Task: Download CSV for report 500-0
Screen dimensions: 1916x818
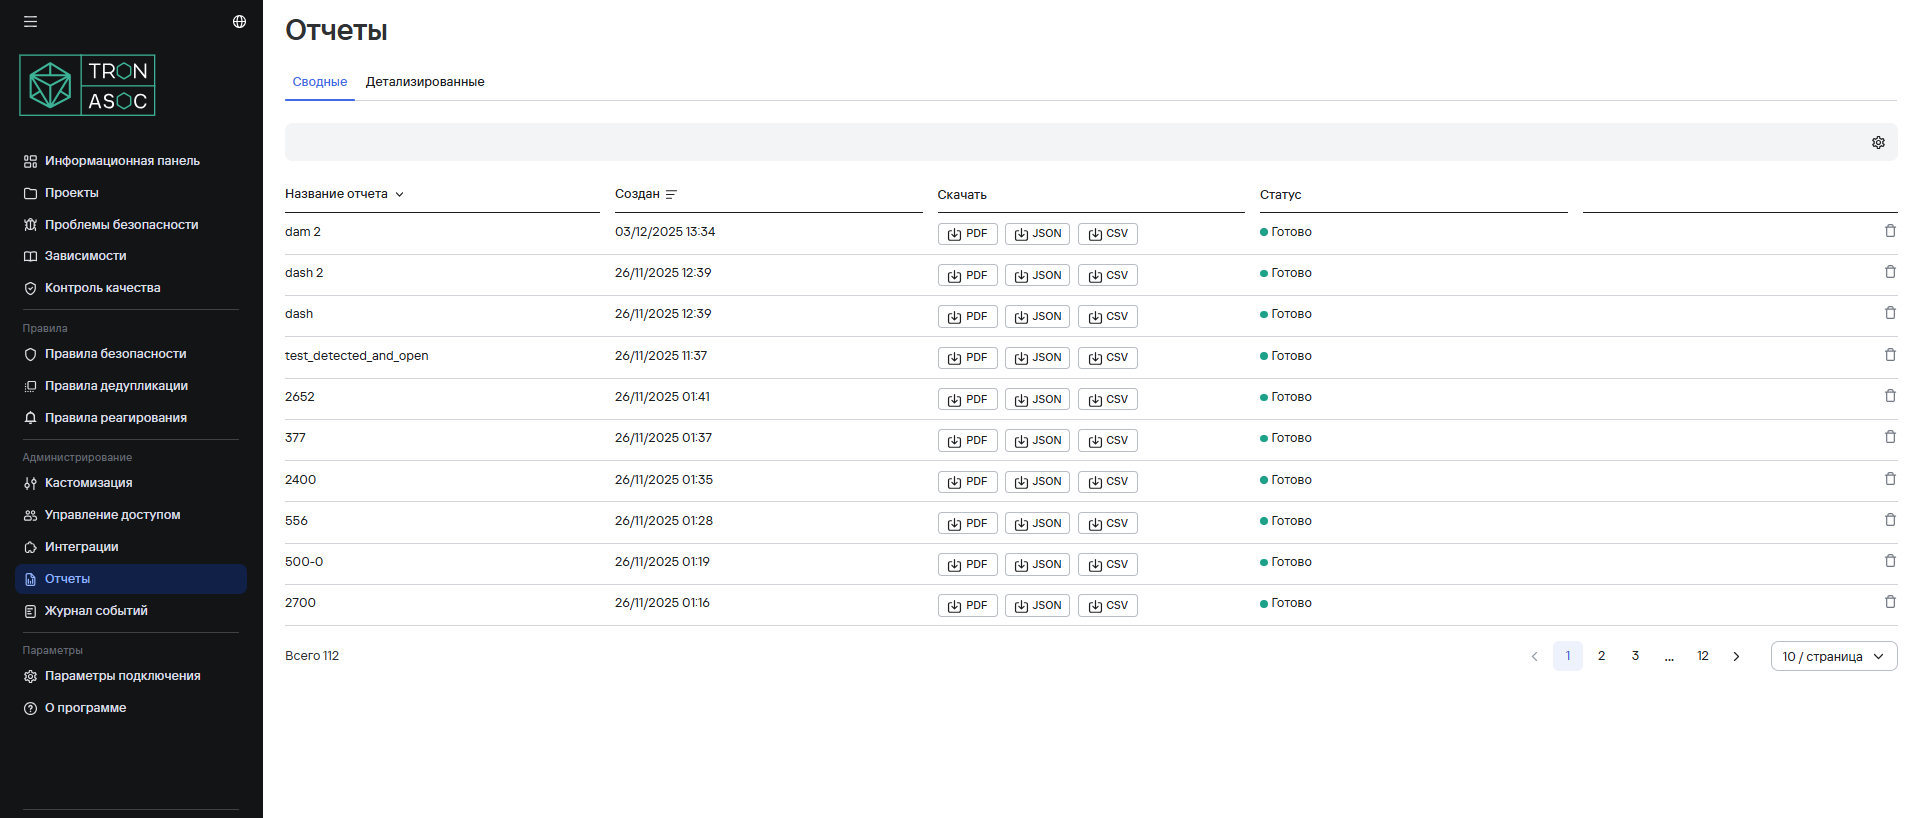Action: [1107, 564]
